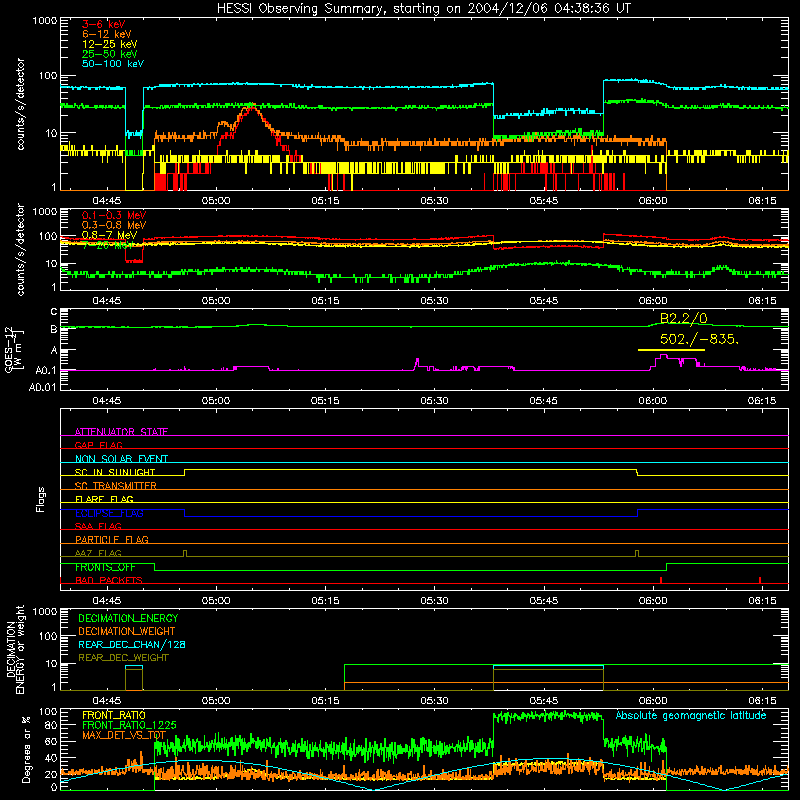Click the REAR_DEC_WEIGHT legend label
The image size is (800, 800).
[123, 658]
